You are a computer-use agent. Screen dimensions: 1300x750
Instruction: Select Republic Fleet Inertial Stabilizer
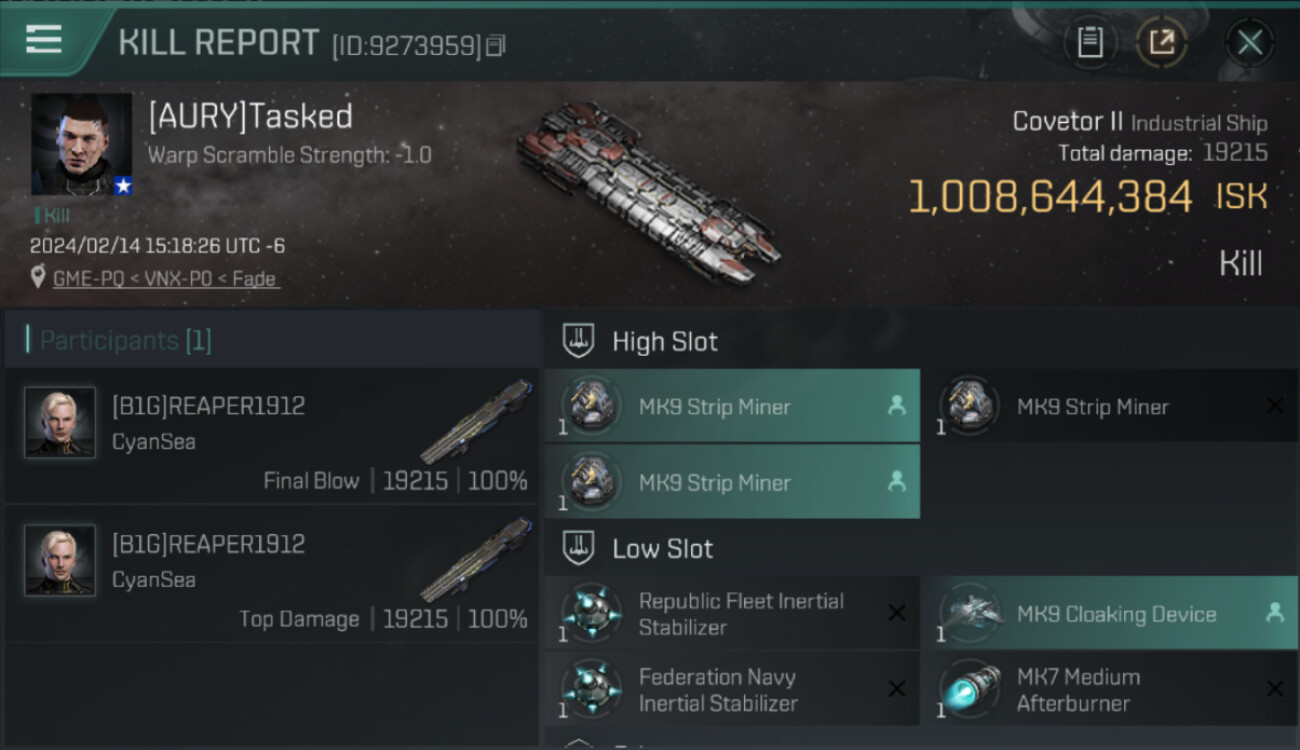tap(732, 614)
